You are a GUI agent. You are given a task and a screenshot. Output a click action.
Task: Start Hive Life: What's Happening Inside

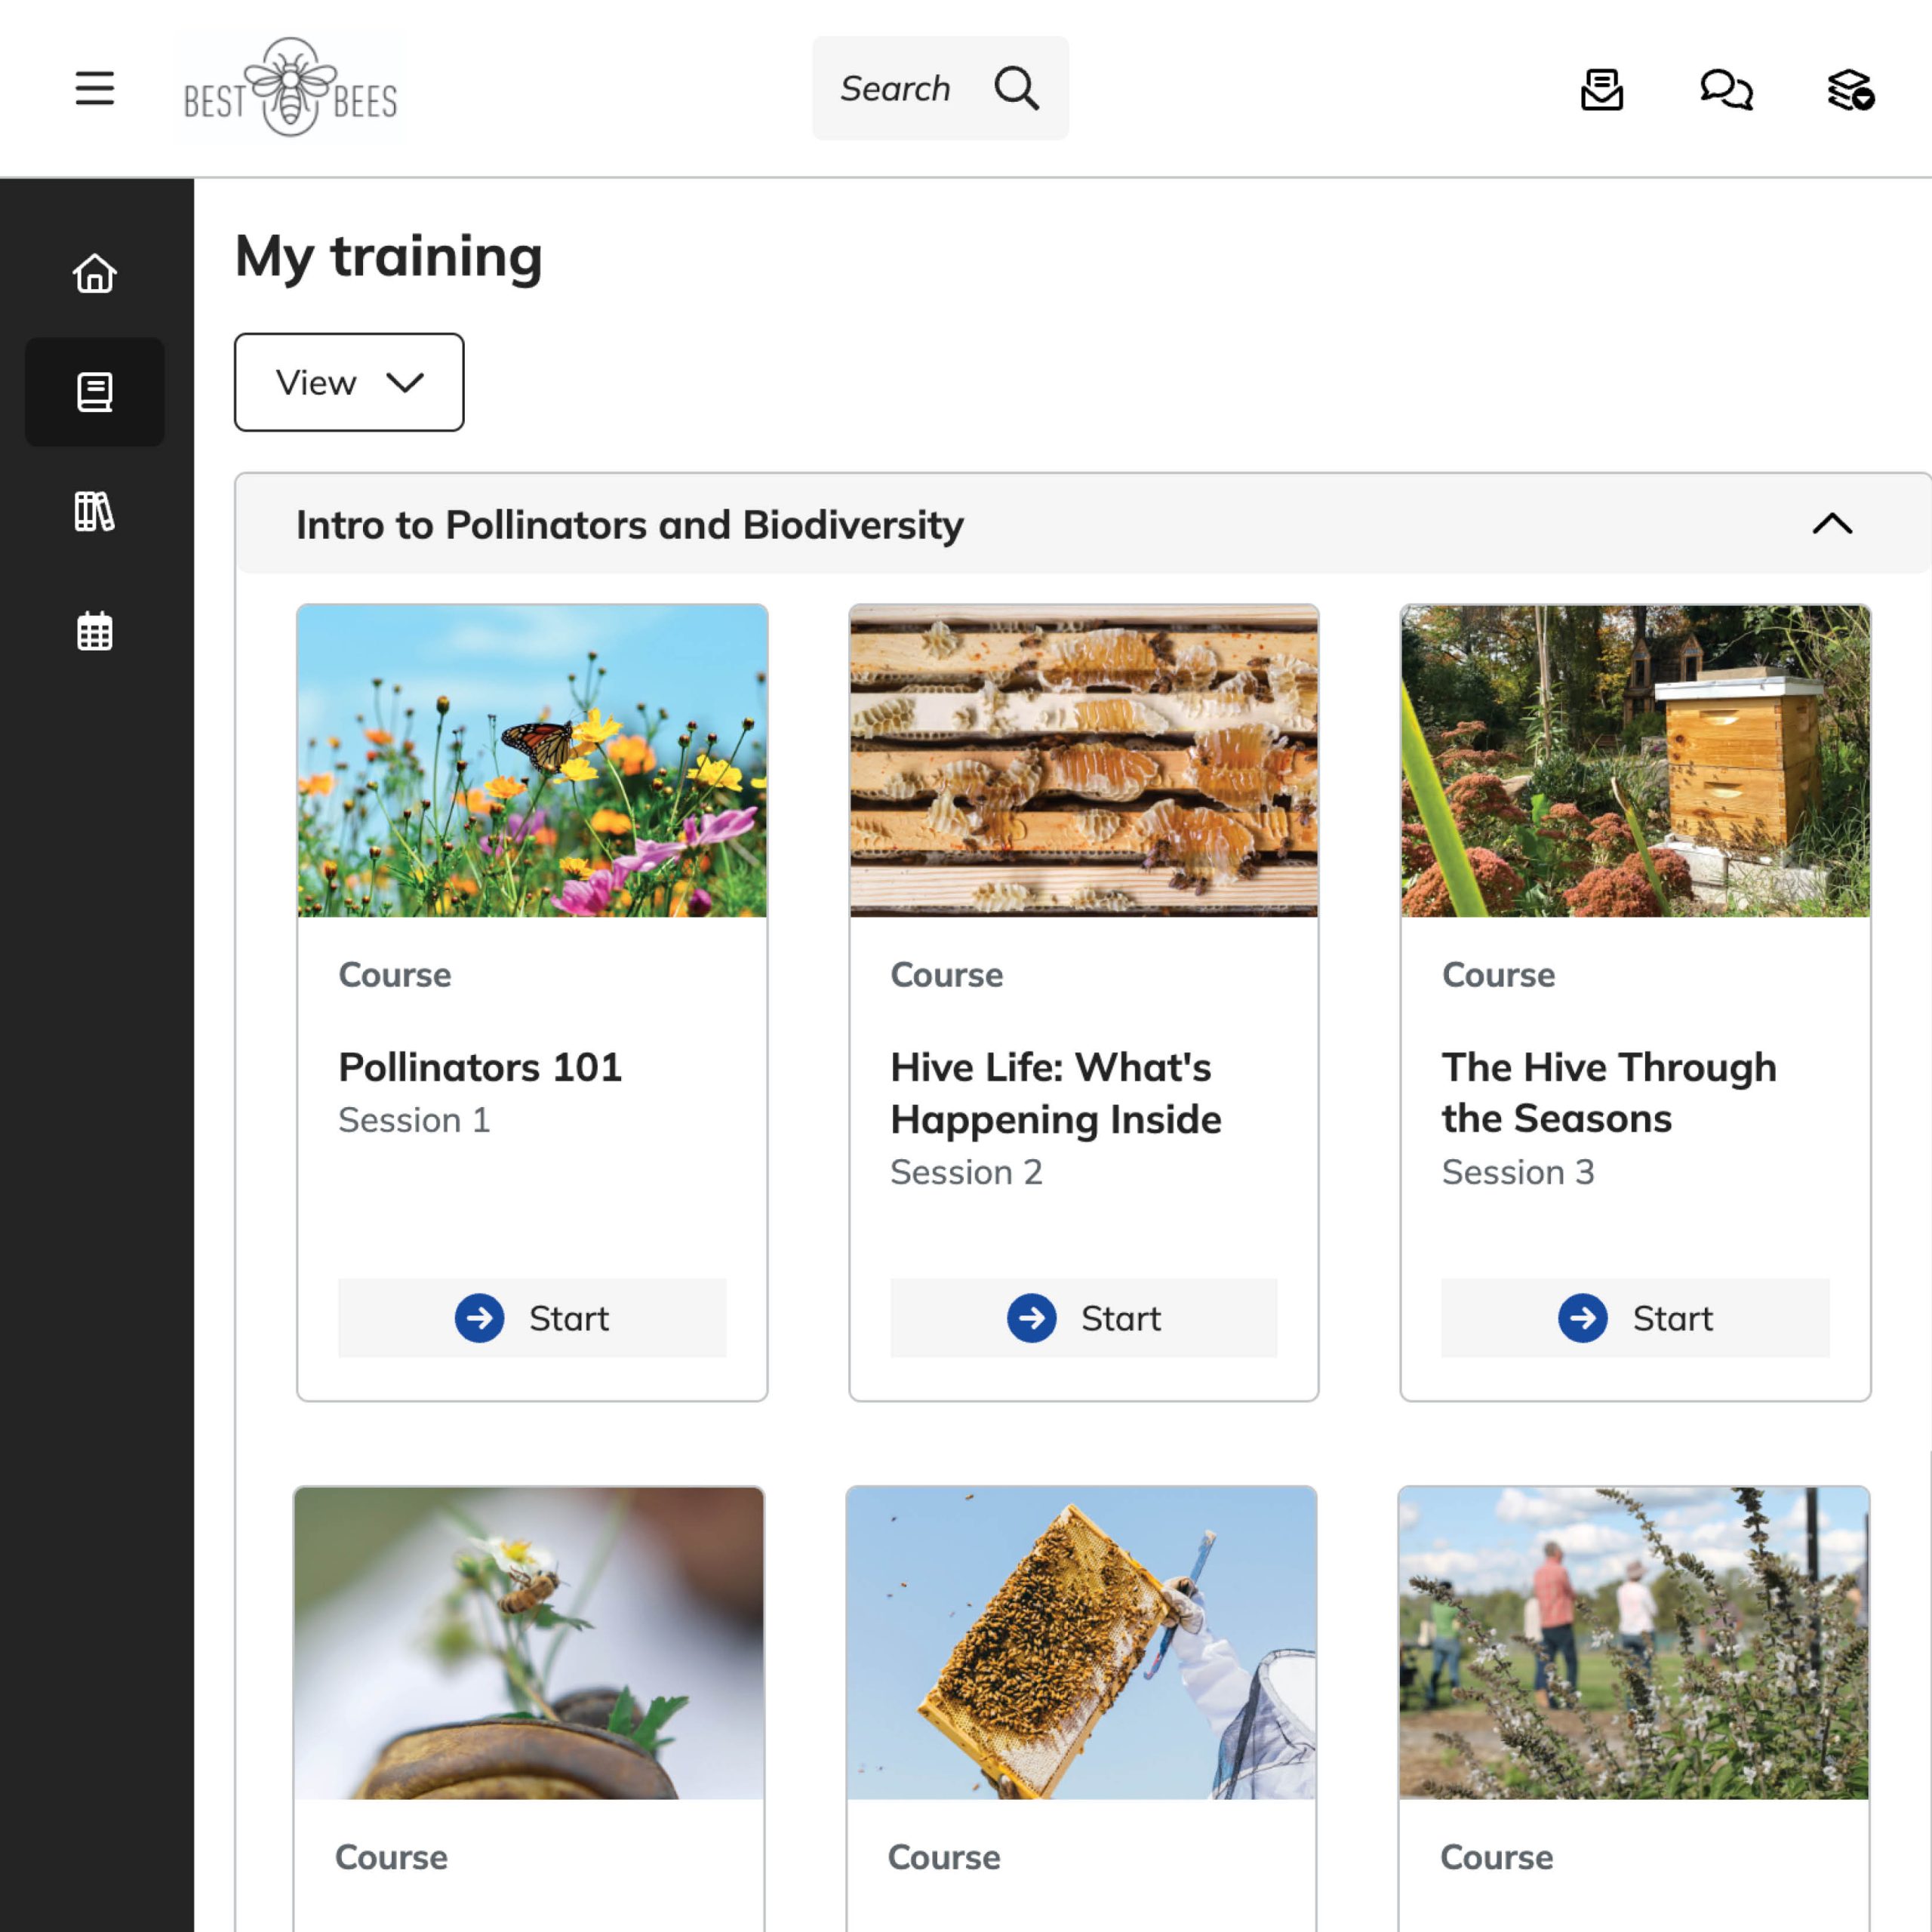(1084, 1318)
